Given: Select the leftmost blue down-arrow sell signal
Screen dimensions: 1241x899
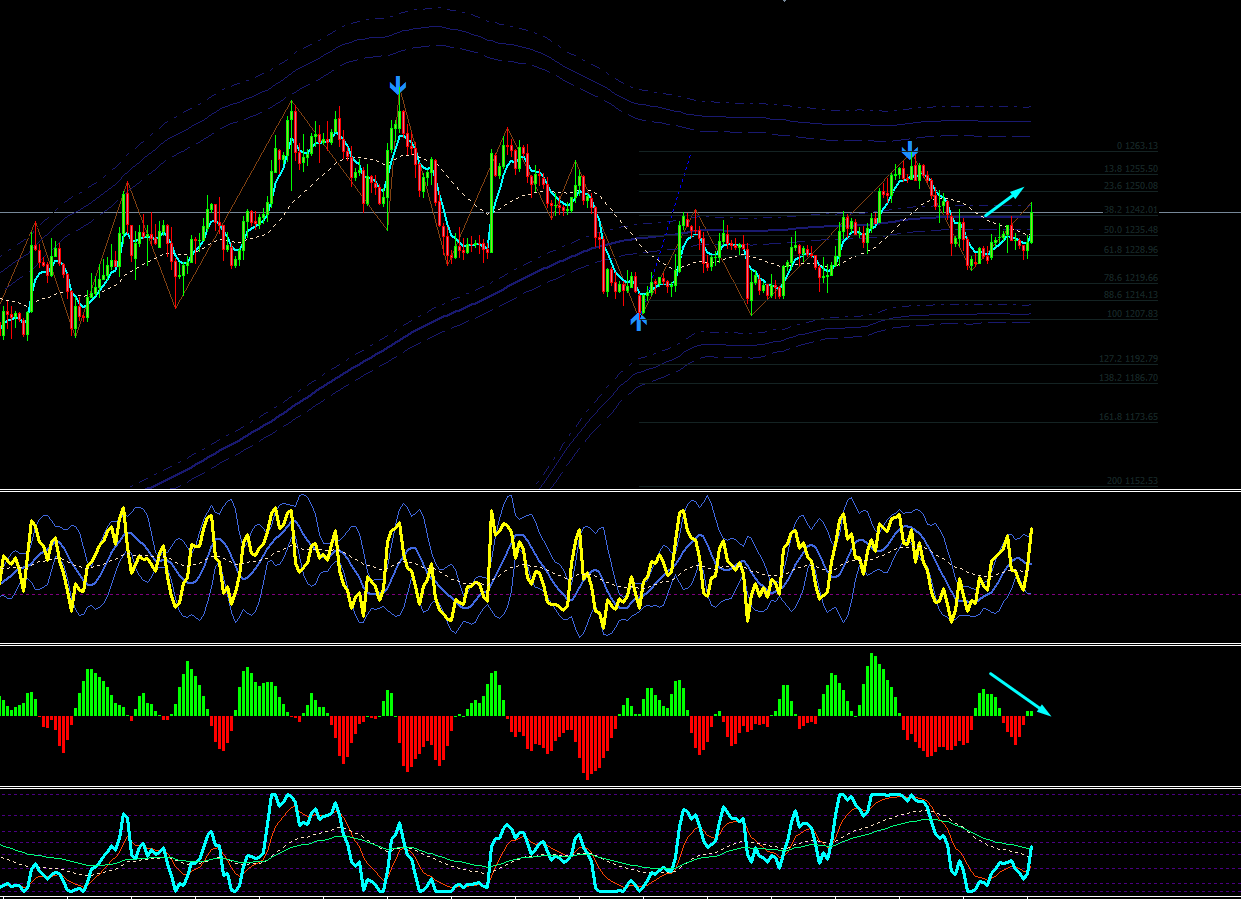Looking at the screenshot, I should 398,85.
